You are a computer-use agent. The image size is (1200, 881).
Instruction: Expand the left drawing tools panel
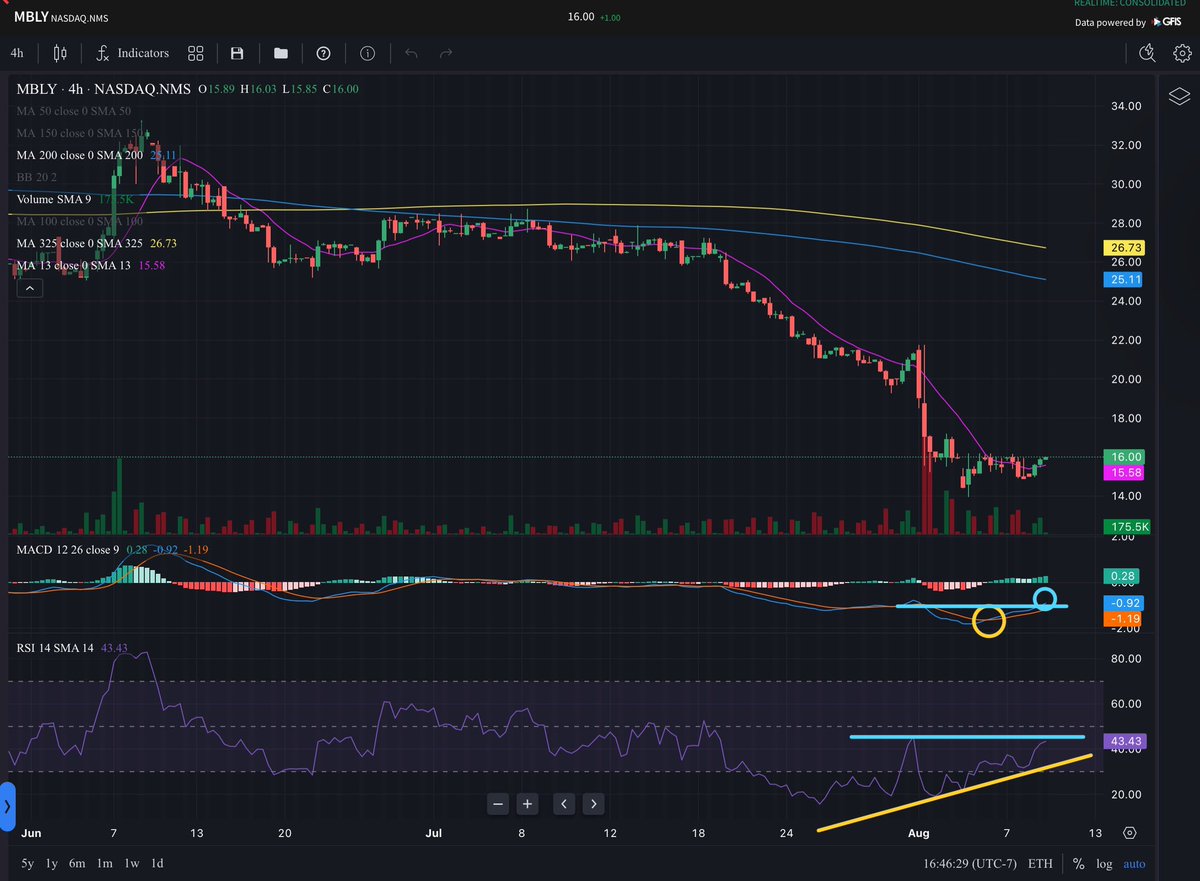tap(8, 805)
